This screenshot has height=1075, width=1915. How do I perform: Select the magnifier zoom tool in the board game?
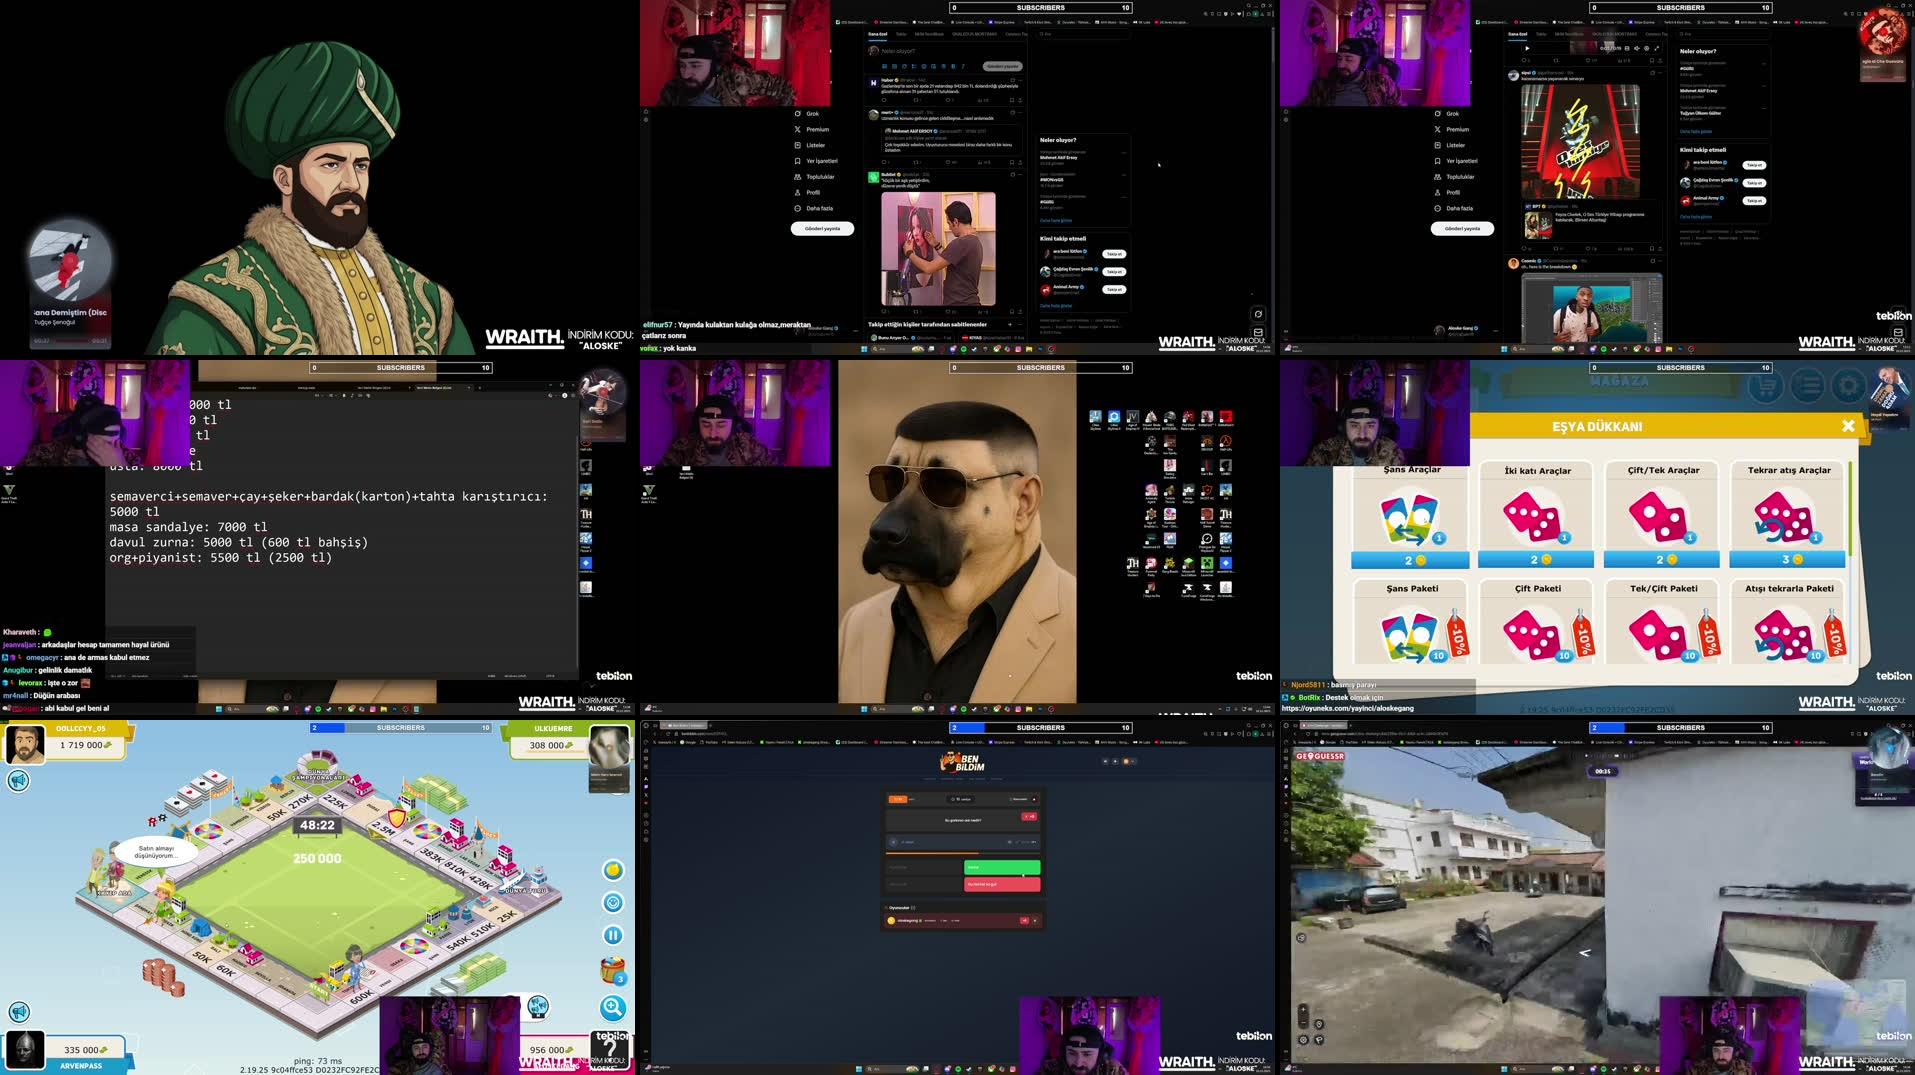coord(612,1006)
